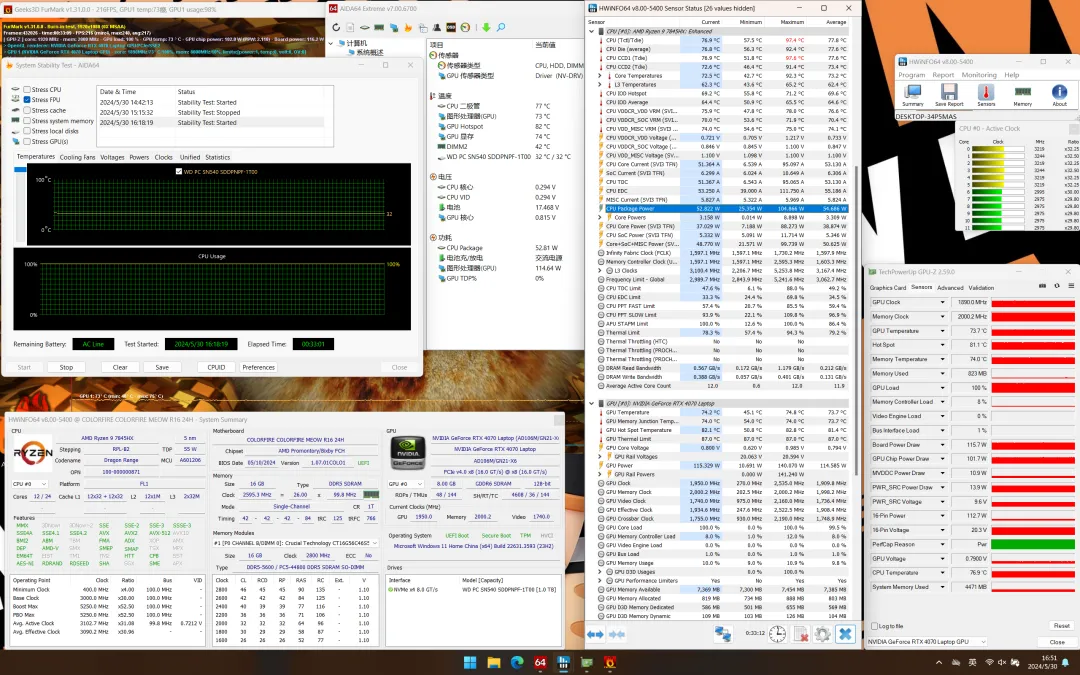The height and width of the screenshot is (675, 1080).
Task: Close sensor window with blue X icon
Action: coord(845,634)
